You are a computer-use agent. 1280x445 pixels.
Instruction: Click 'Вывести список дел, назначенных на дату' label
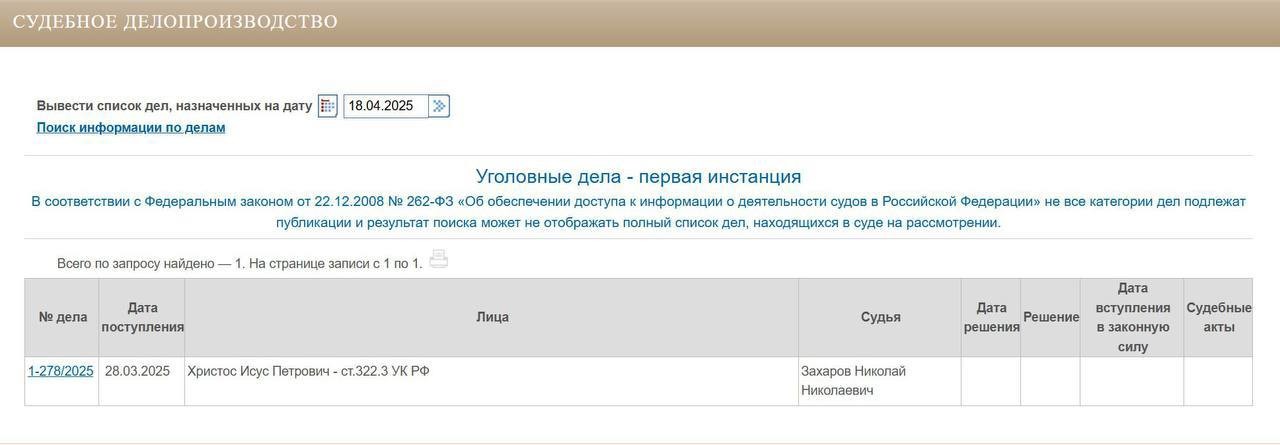[175, 106]
